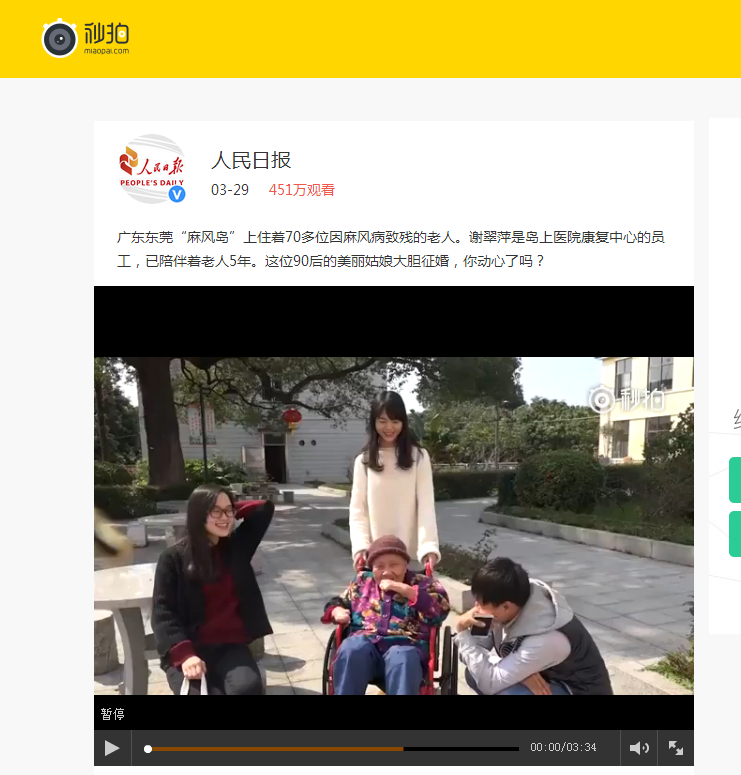Click the video progress seek bar
Viewport: 741px width, 775px height.
(331, 749)
